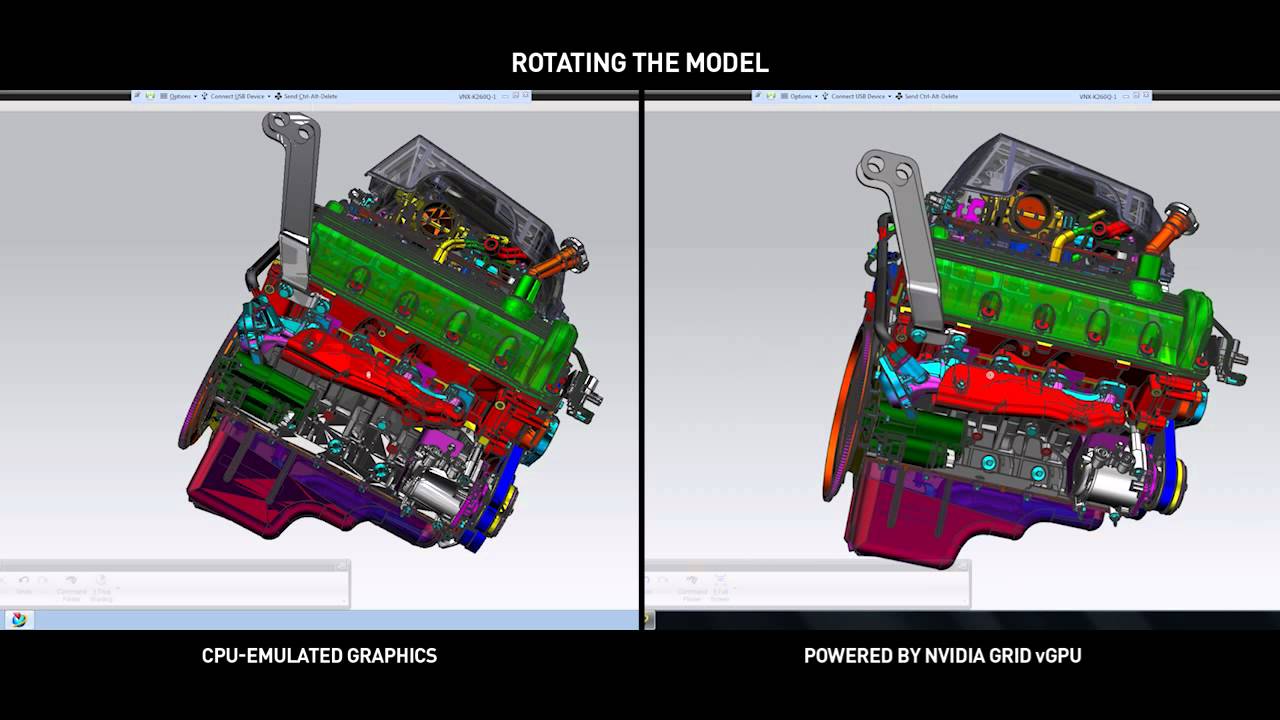The image size is (1280, 720).
Task: Click the pin icon in left window toolbar
Action: point(138,96)
